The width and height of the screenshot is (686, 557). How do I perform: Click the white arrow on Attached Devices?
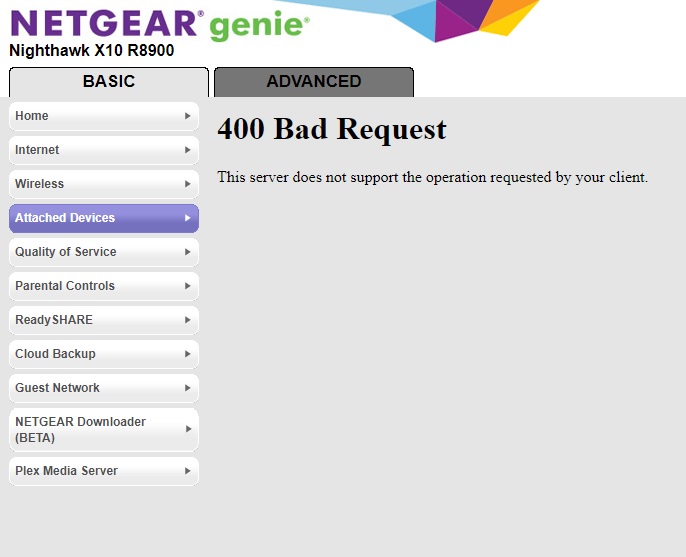[188, 218]
